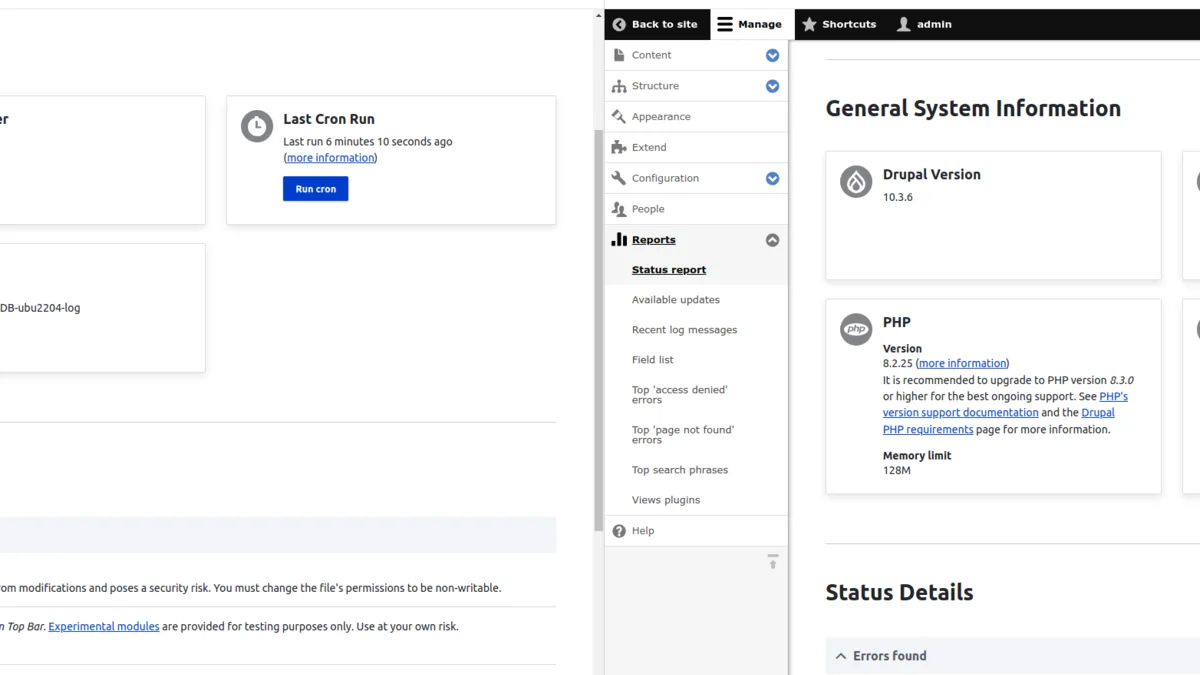The width and height of the screenshot is (1200, 675).
Task: Open Back to site
Action: (x=657, y=23)
